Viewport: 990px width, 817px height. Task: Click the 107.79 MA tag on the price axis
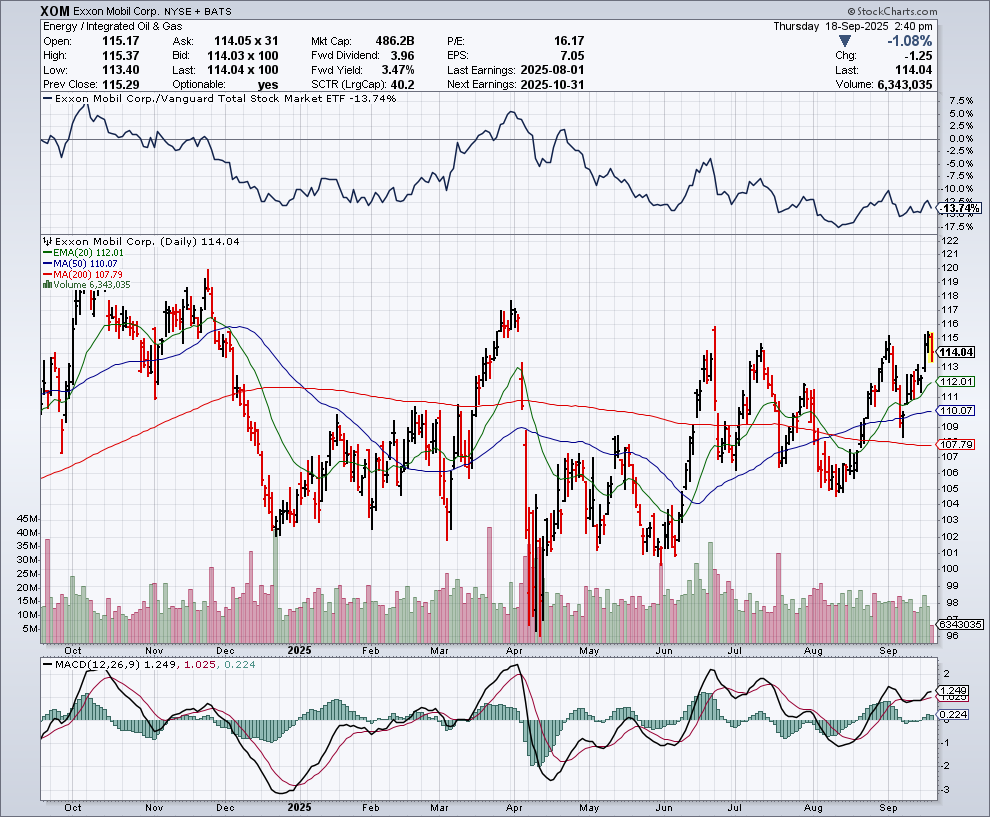(957, 444)
